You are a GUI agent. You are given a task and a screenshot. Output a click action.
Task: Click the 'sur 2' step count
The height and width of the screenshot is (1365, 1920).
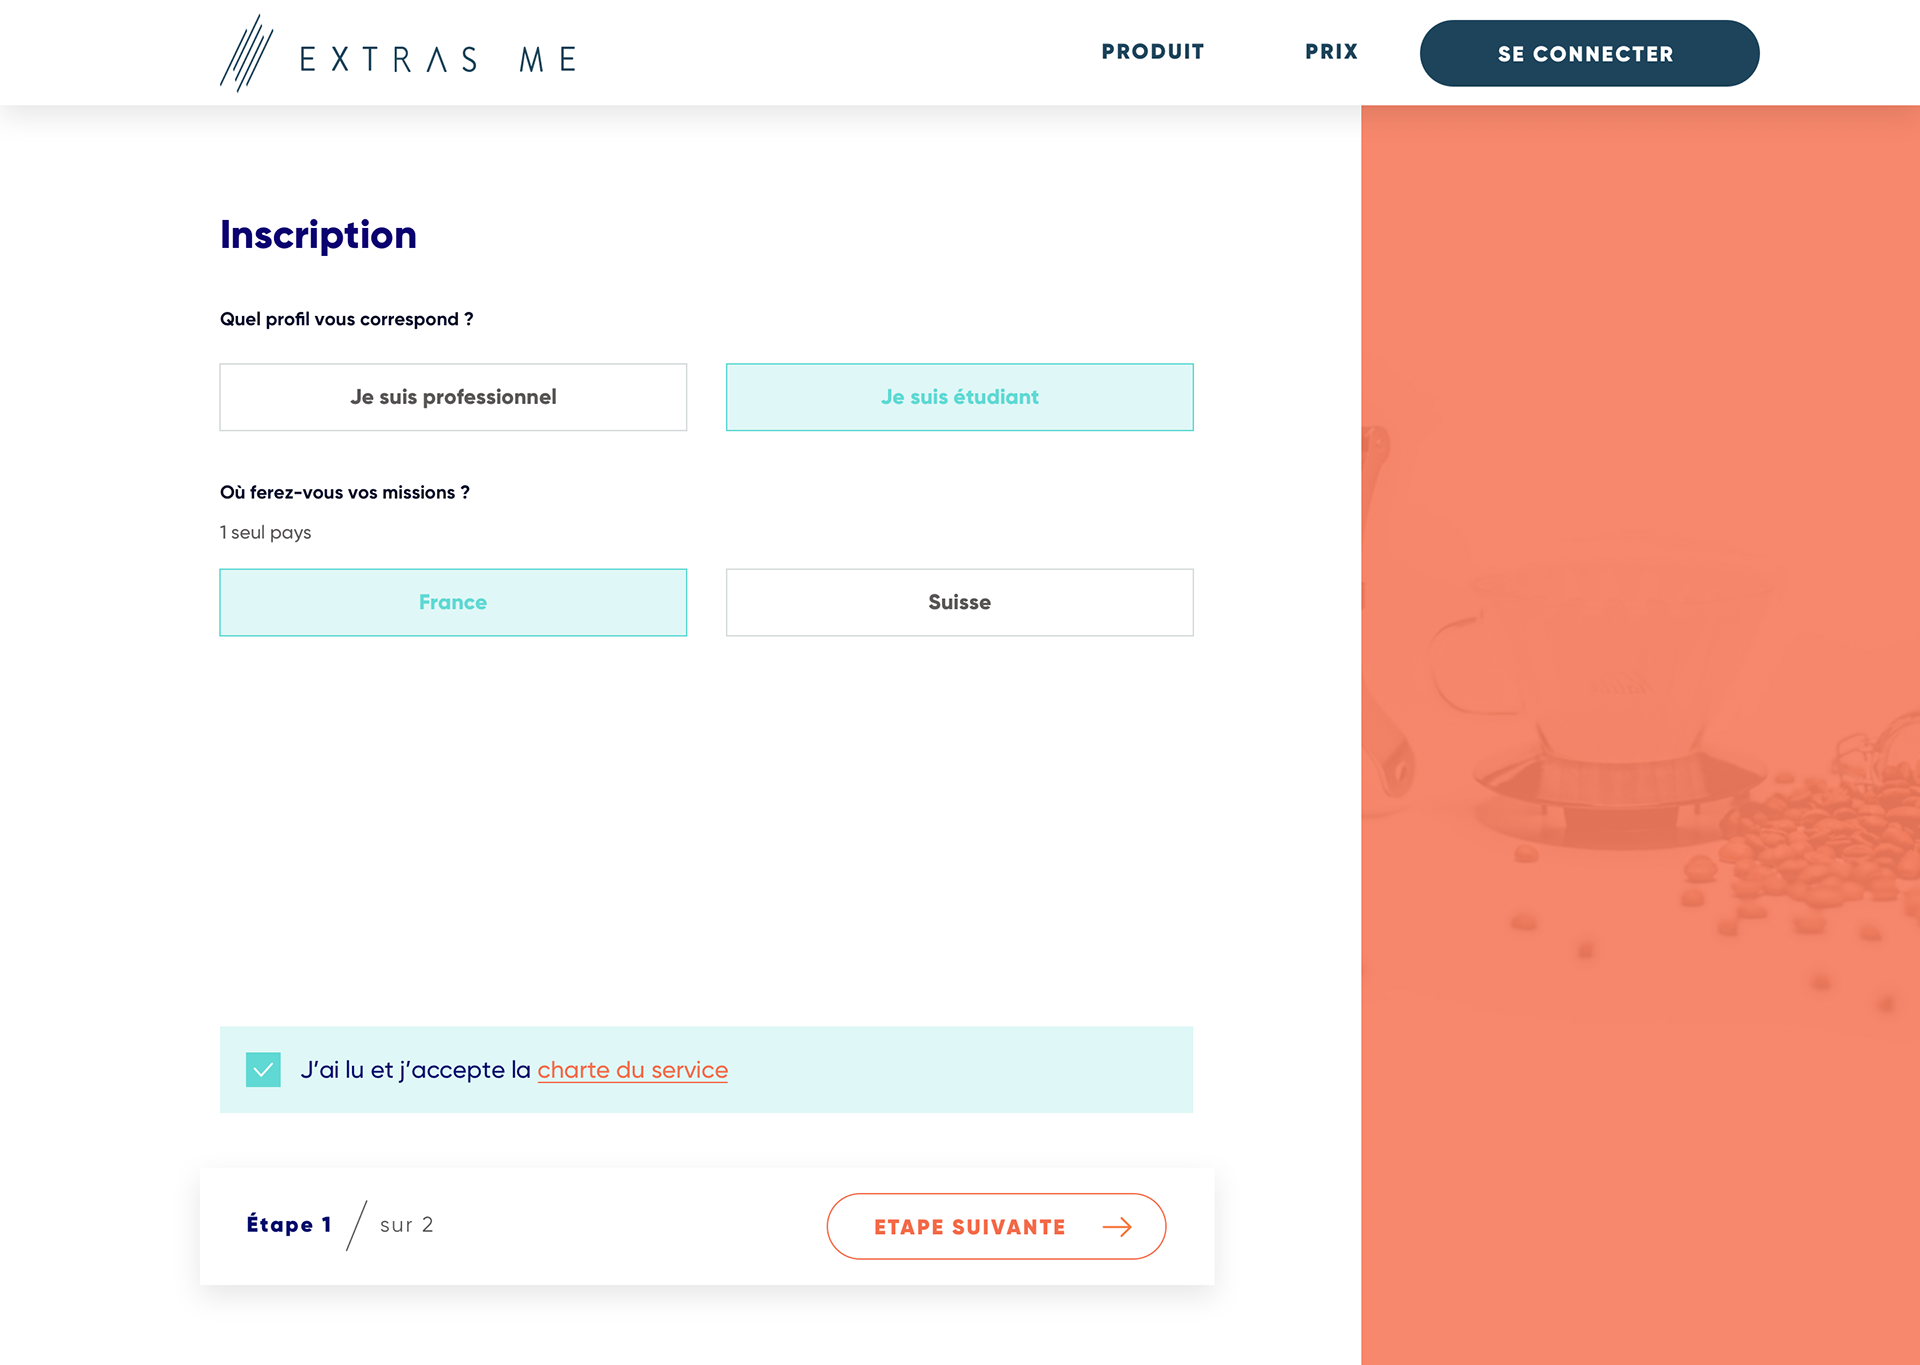pos(406,1225)
